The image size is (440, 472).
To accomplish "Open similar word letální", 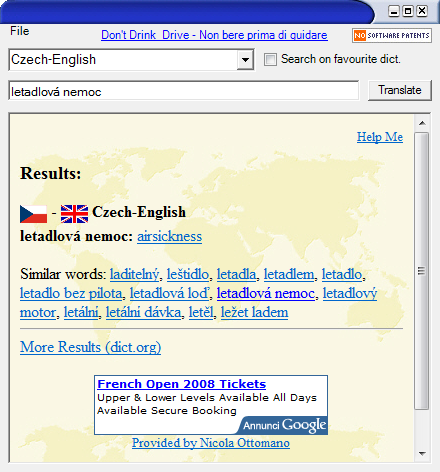I will pos(81,312).
